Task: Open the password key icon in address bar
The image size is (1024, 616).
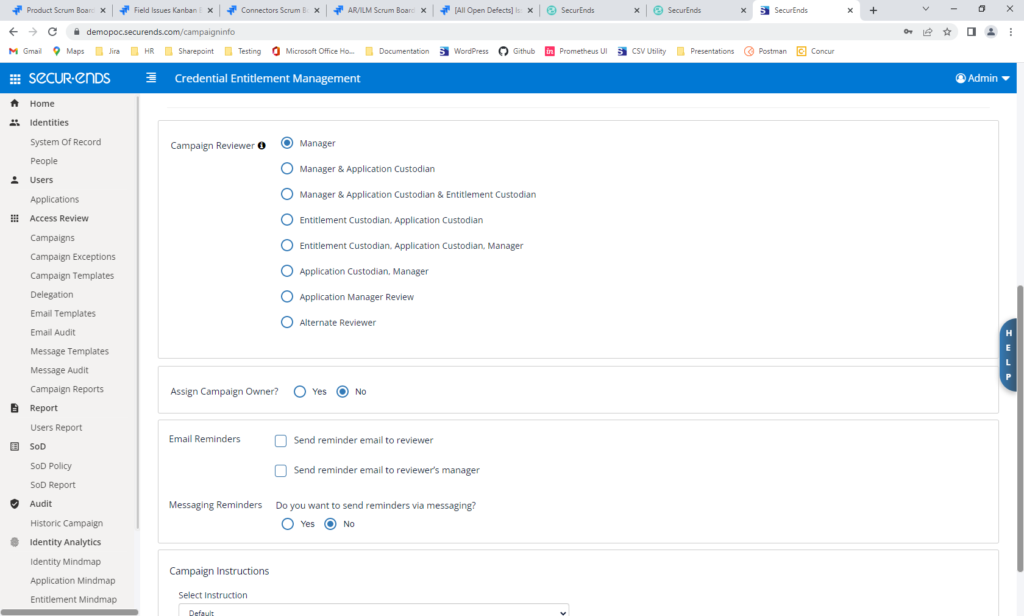Action: 908,31
